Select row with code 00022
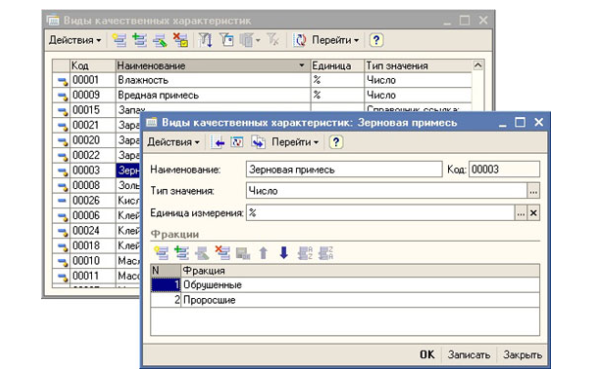 [97, 156]
